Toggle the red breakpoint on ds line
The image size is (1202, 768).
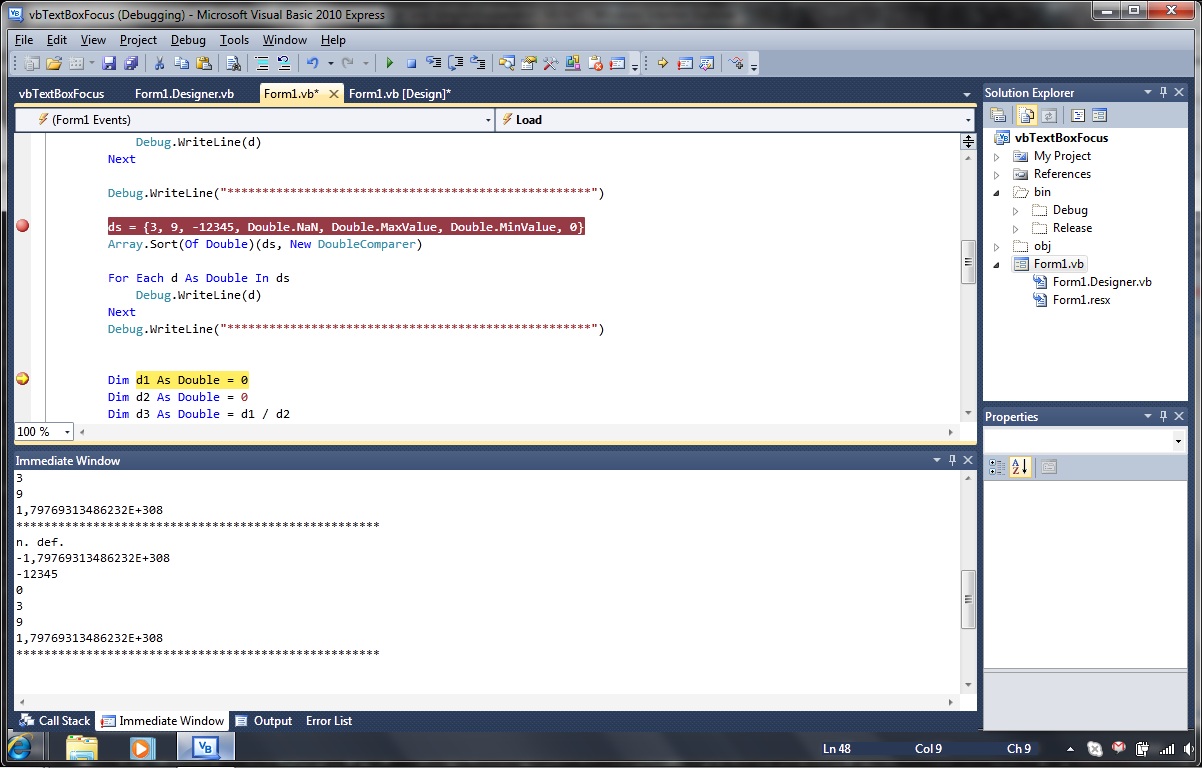click(22, 226)
